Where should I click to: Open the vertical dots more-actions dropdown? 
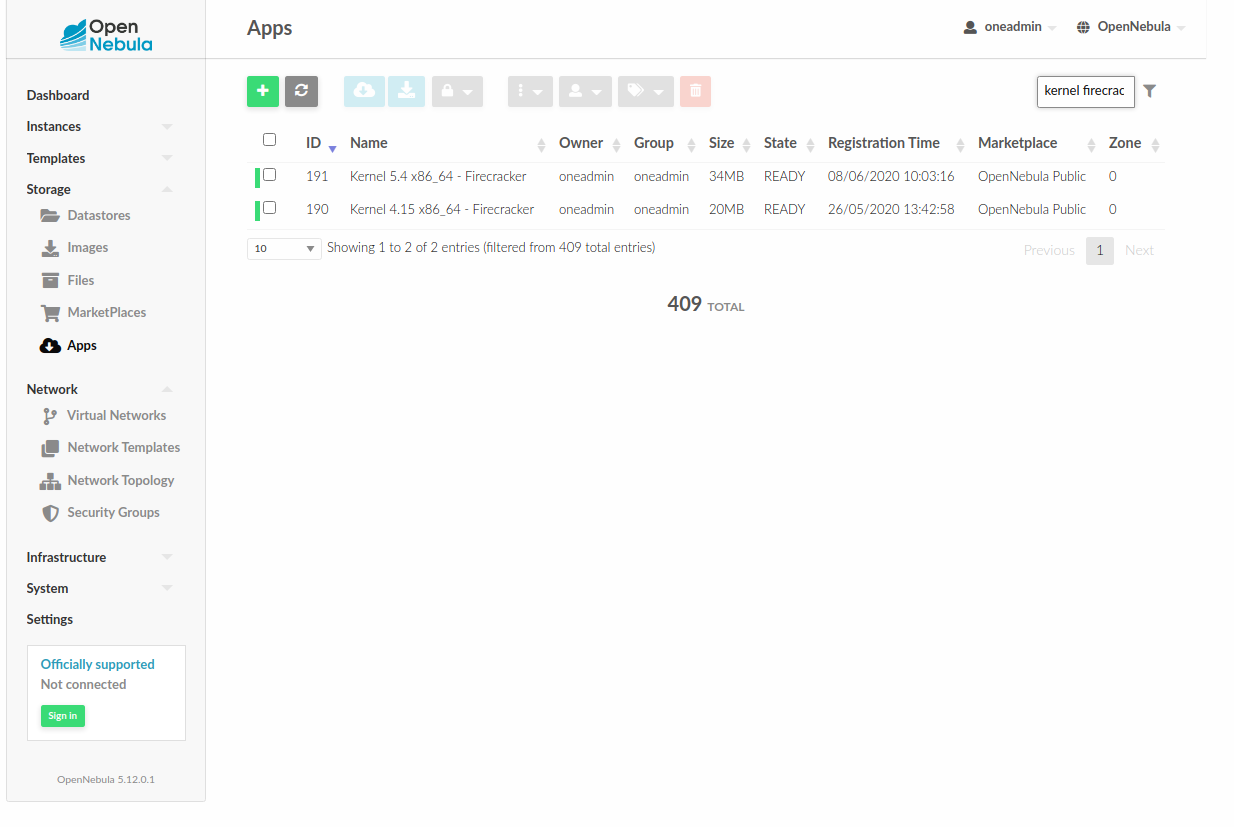pos(530,91)
